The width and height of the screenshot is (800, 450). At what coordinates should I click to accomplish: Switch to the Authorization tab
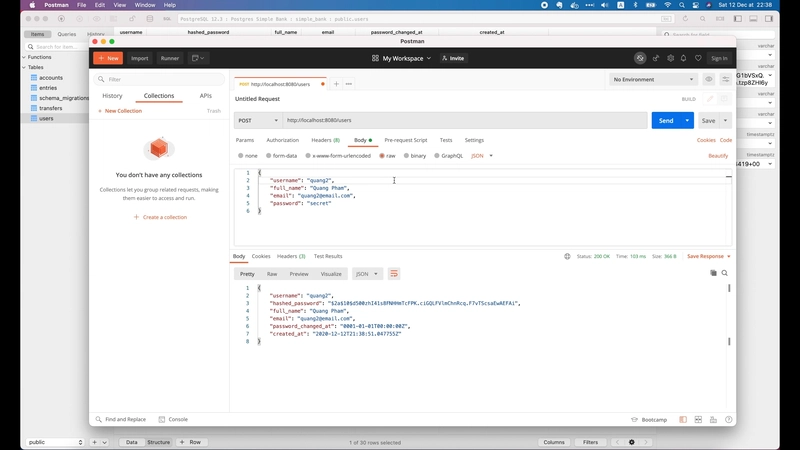coord(282,140)
